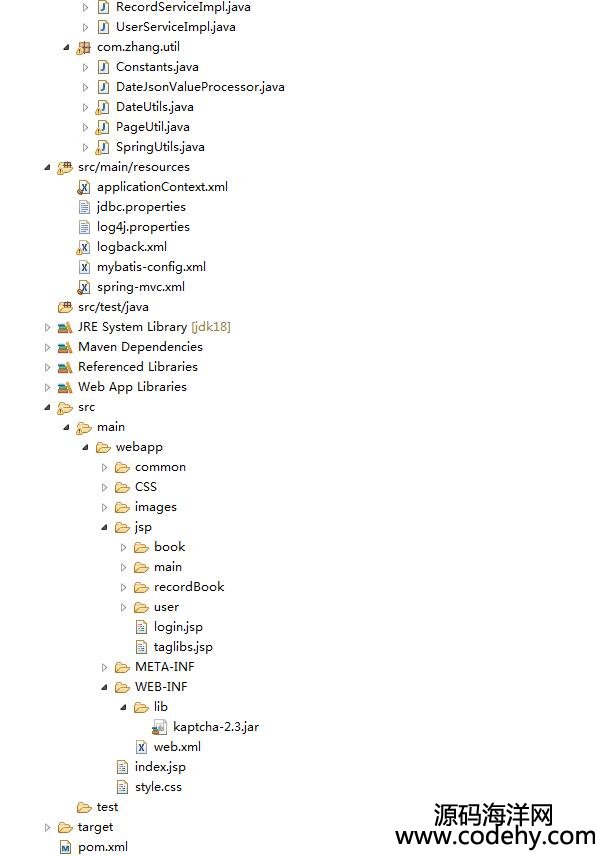
Task: Select the DateJsonValueProcessor.java label
Action: click(200, 87)
